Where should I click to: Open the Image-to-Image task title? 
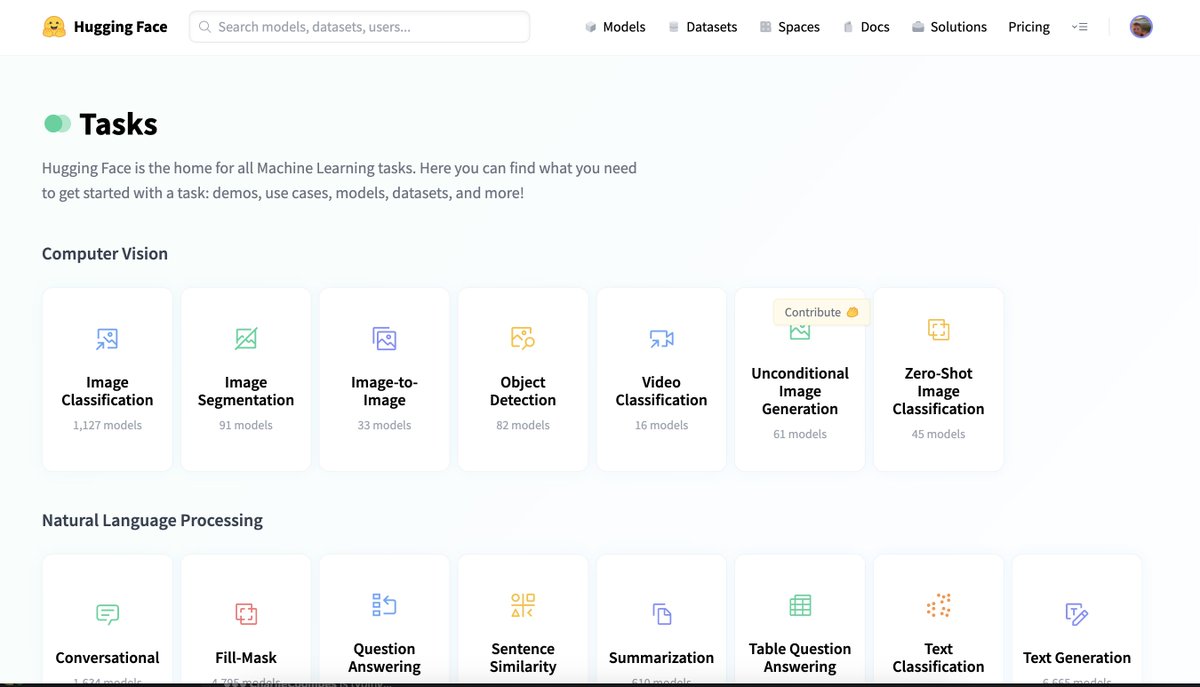(384, 391)
